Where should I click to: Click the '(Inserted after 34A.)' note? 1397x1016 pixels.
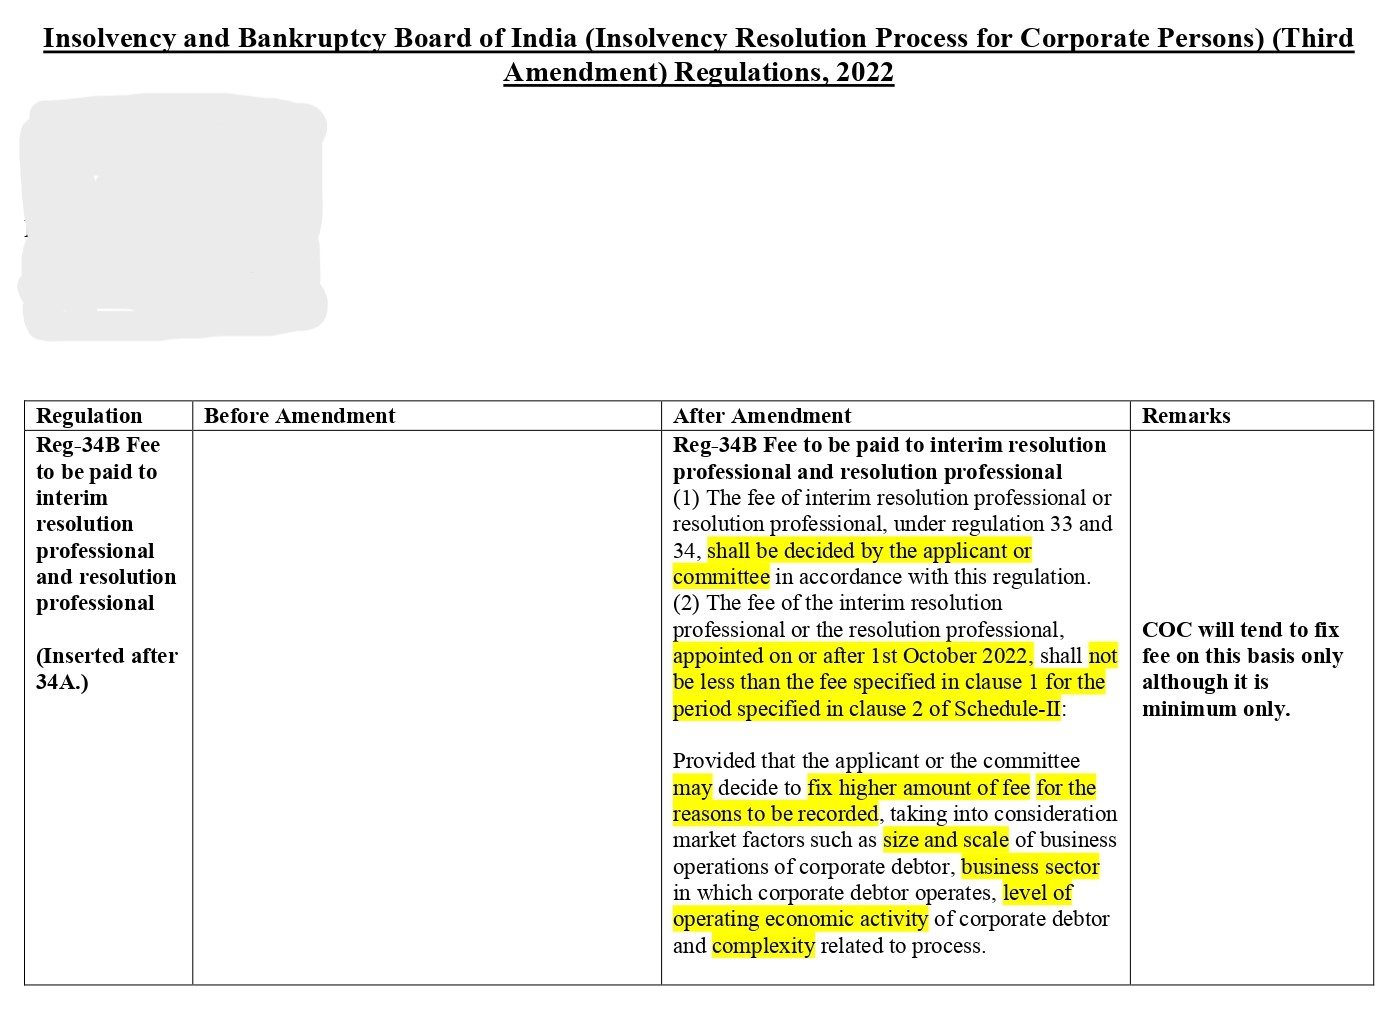[107, 669]
